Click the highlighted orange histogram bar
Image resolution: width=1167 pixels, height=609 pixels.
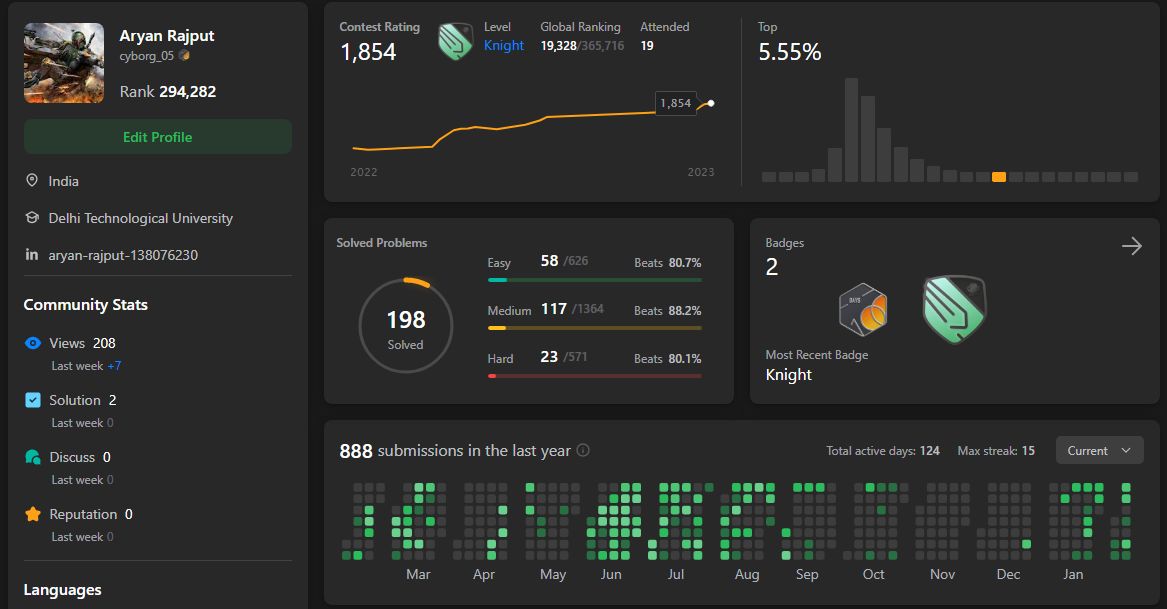(x=999, y=177)
